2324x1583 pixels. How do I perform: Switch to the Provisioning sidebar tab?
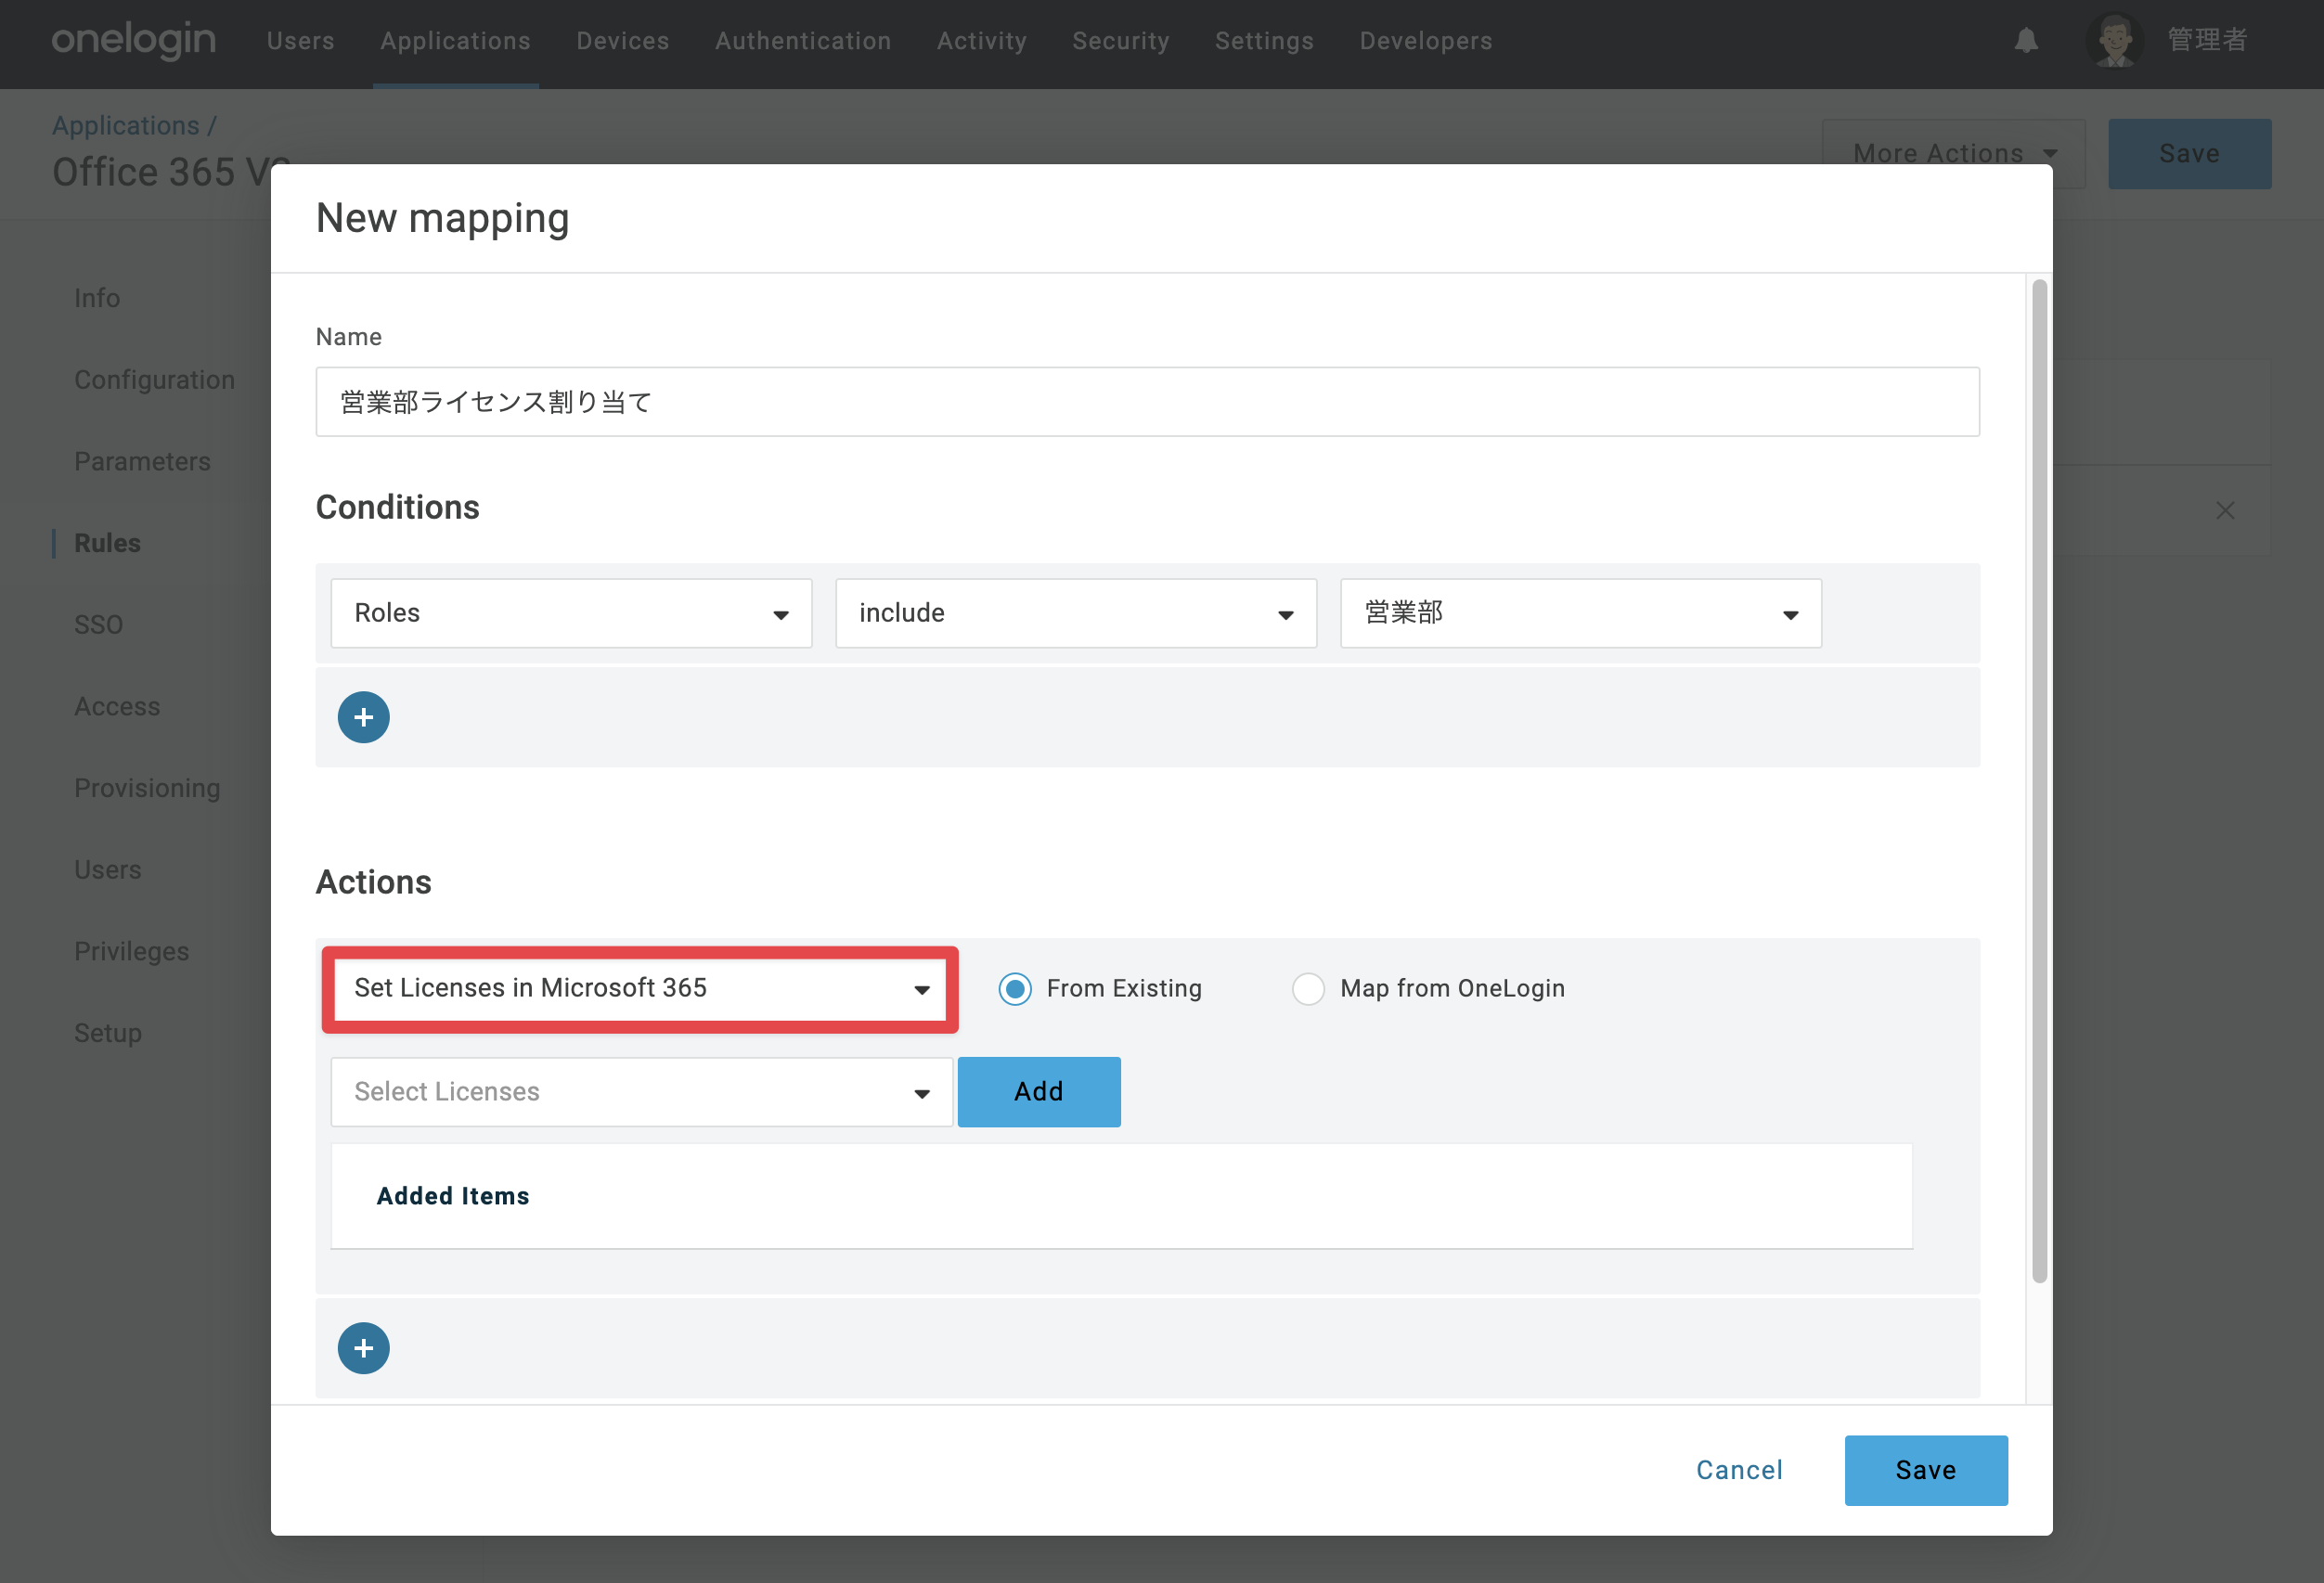click(147, 788)
